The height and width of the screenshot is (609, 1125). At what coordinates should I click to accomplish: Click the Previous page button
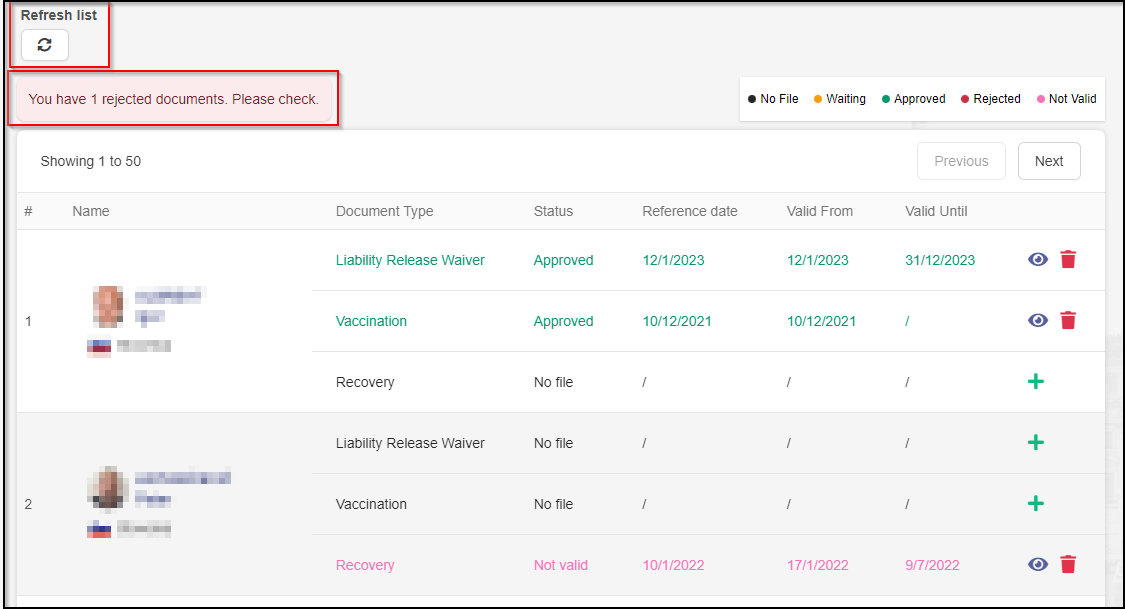coord(961,161)
